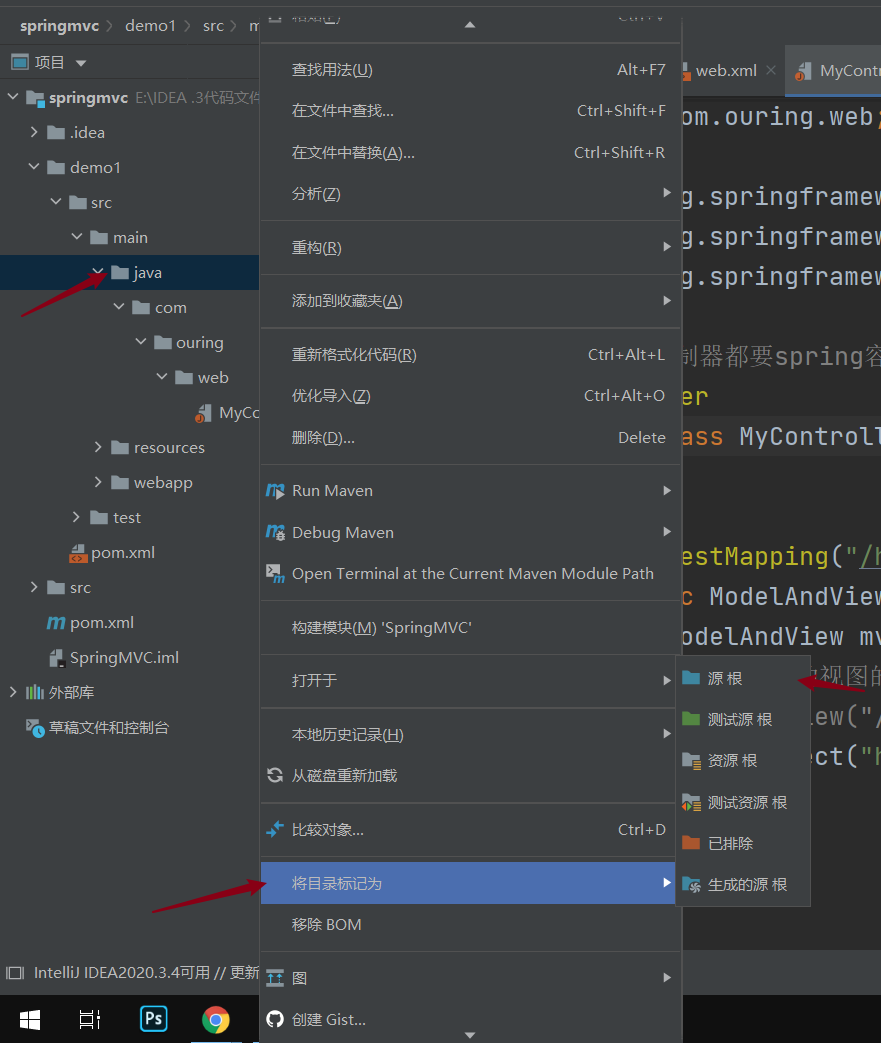This screenshot has width=881, height=1043.
Task: Collapse the springmvc project root
Action: point(13,97)
